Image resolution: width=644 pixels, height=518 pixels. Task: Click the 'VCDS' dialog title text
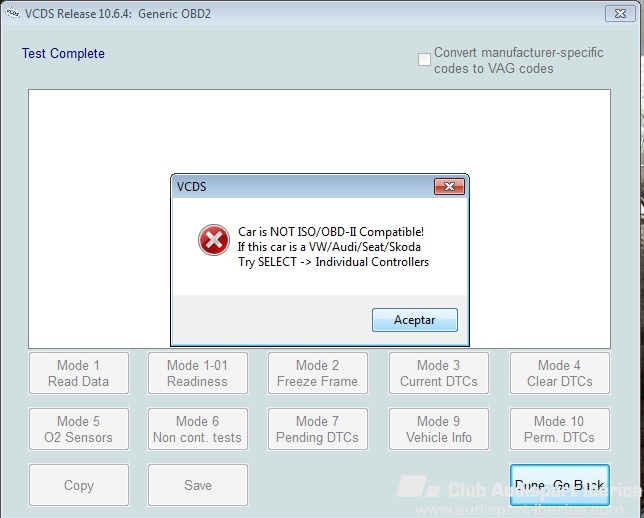[191, 186]
